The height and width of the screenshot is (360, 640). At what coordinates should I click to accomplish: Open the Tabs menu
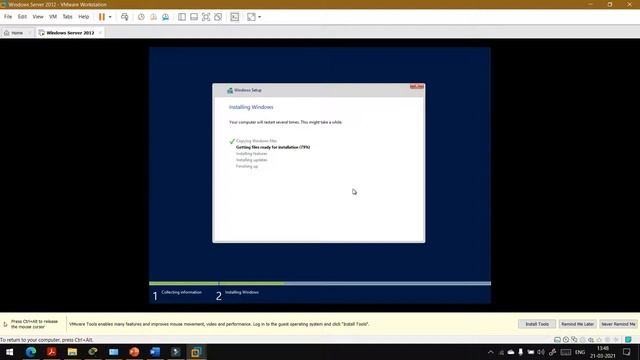(x=67, y=17)
